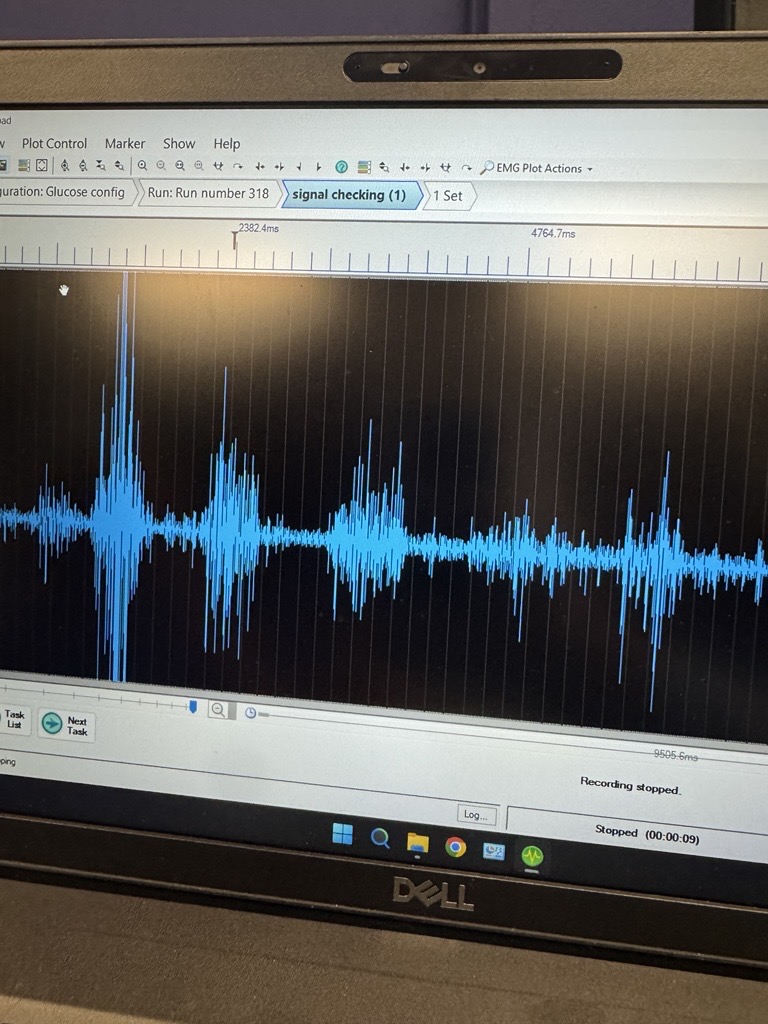The height and width of the screenshot is (1024, 768).
Task: Click the 4764.7ms ruler label
Action: [553, 233]
